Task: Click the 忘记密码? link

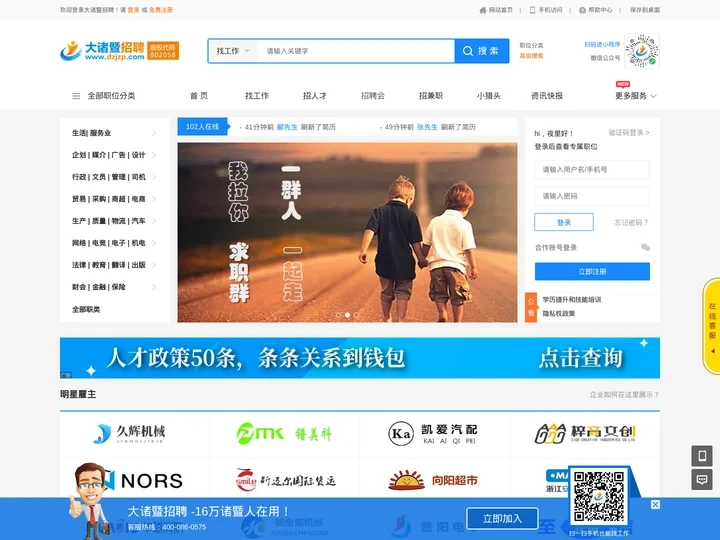Action: click(x=631, y=223)
